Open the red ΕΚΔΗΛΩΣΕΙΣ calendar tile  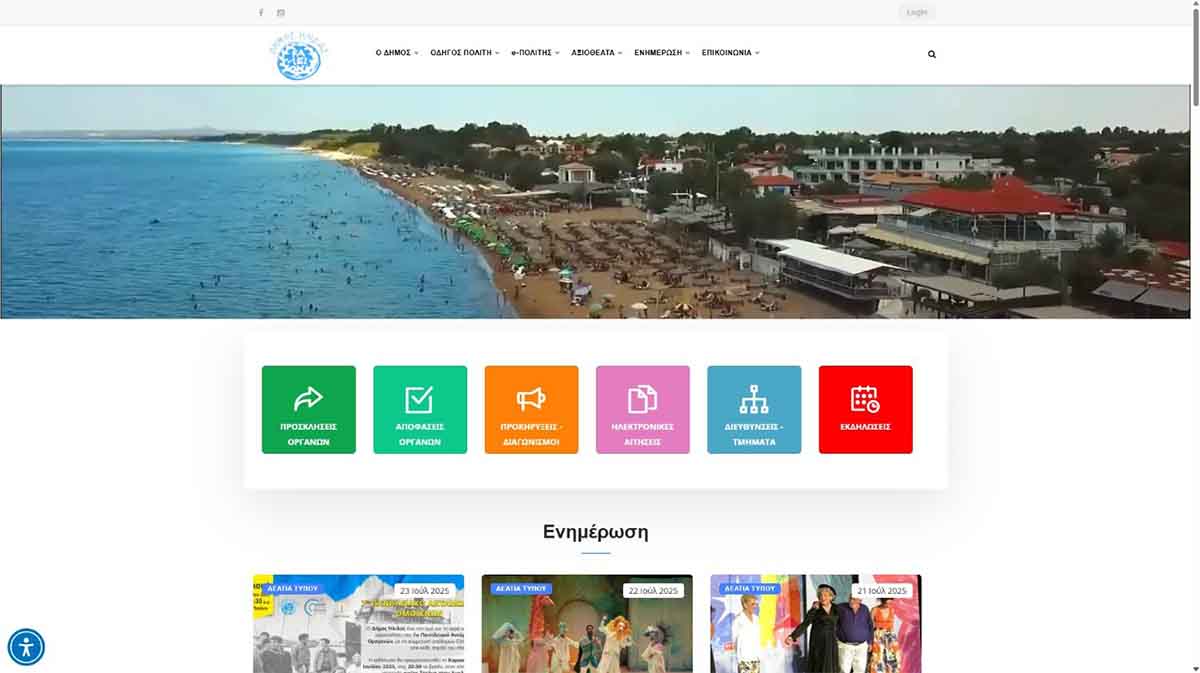point(866,410)
